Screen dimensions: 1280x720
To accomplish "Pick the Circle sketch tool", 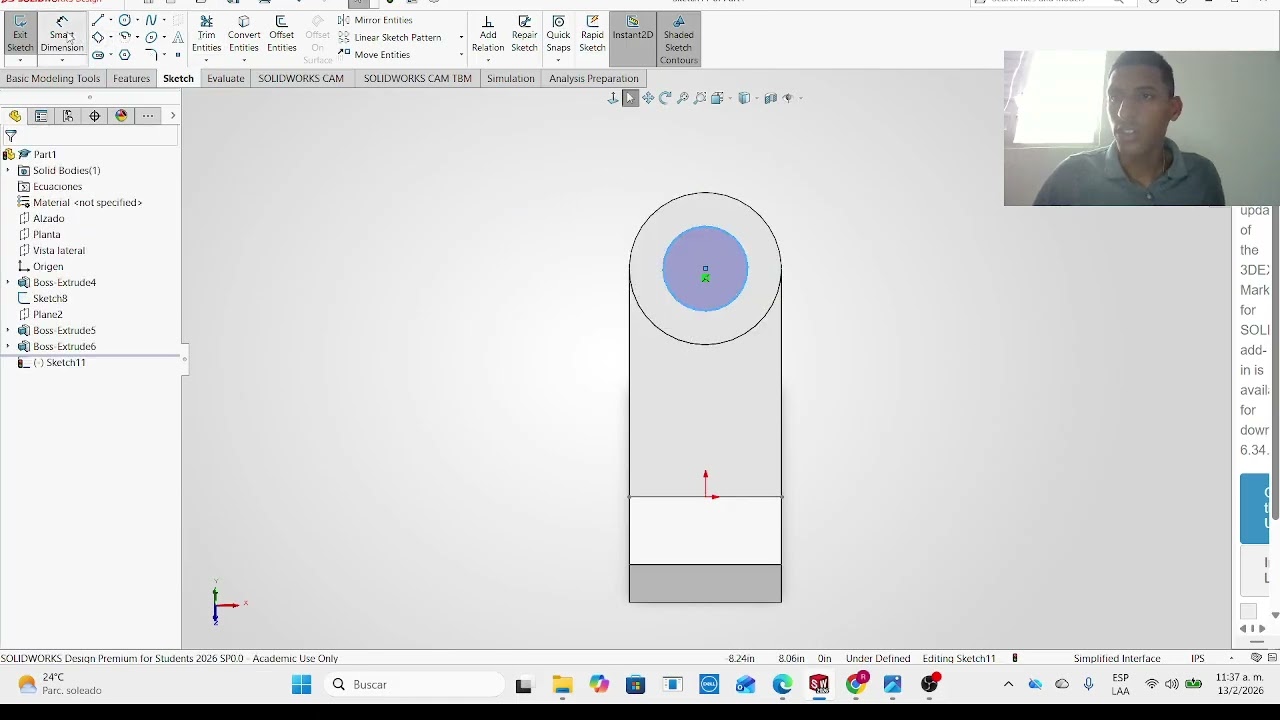I will (125, 20).
